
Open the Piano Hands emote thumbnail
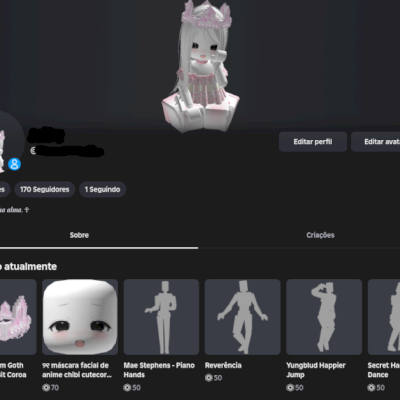pos(161,317)
